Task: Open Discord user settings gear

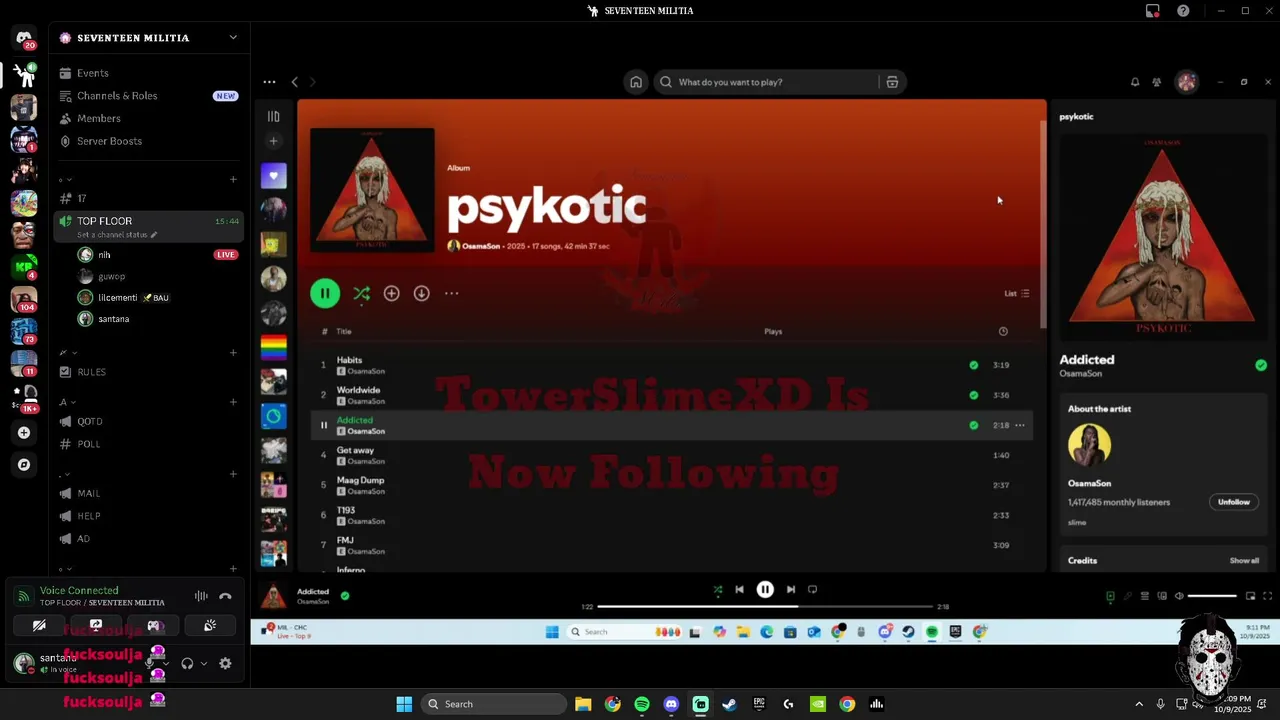Action: pos(225,663)
